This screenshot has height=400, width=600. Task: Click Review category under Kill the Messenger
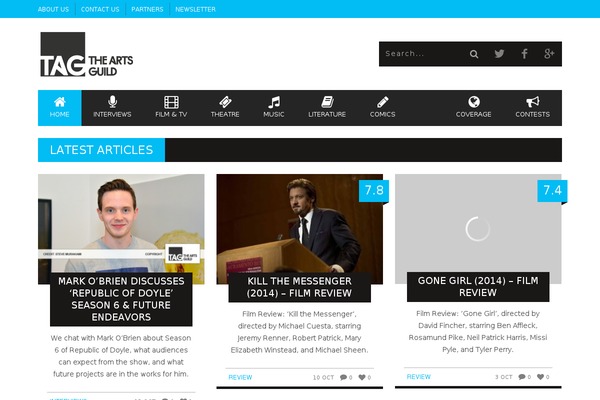(x=240, y=377)
